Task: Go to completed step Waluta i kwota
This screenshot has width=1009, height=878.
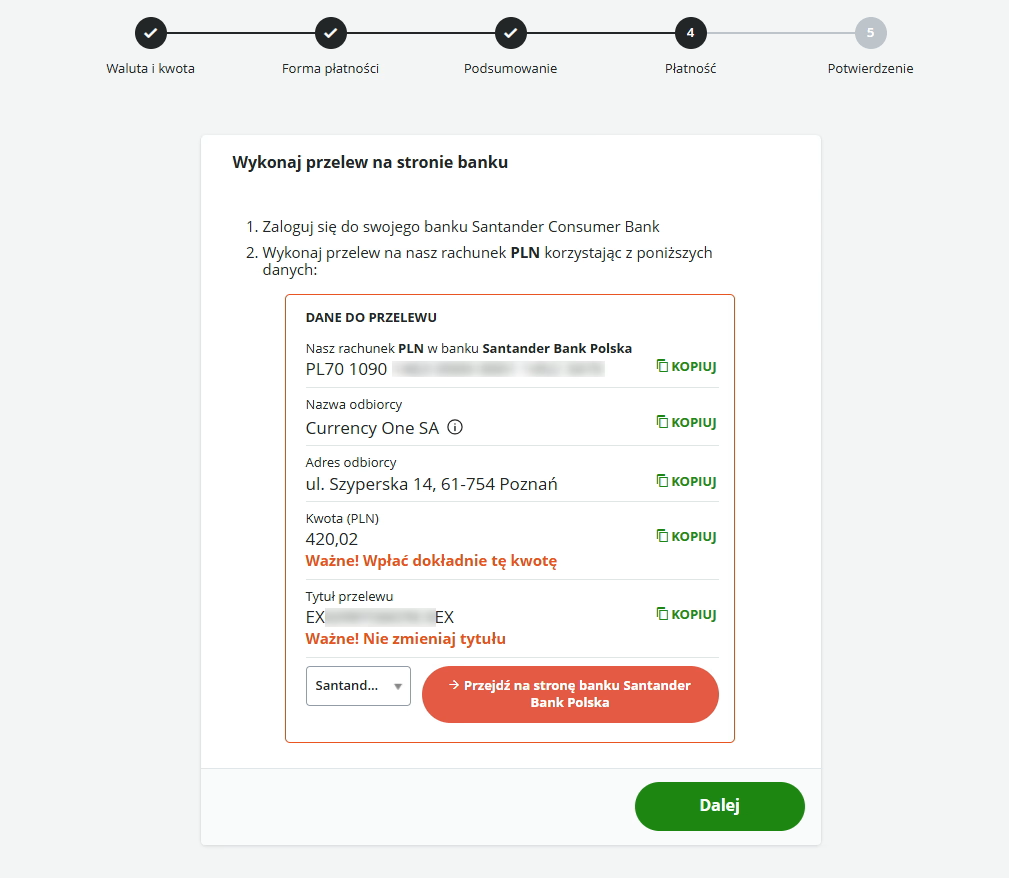Action: pos(150,33)
